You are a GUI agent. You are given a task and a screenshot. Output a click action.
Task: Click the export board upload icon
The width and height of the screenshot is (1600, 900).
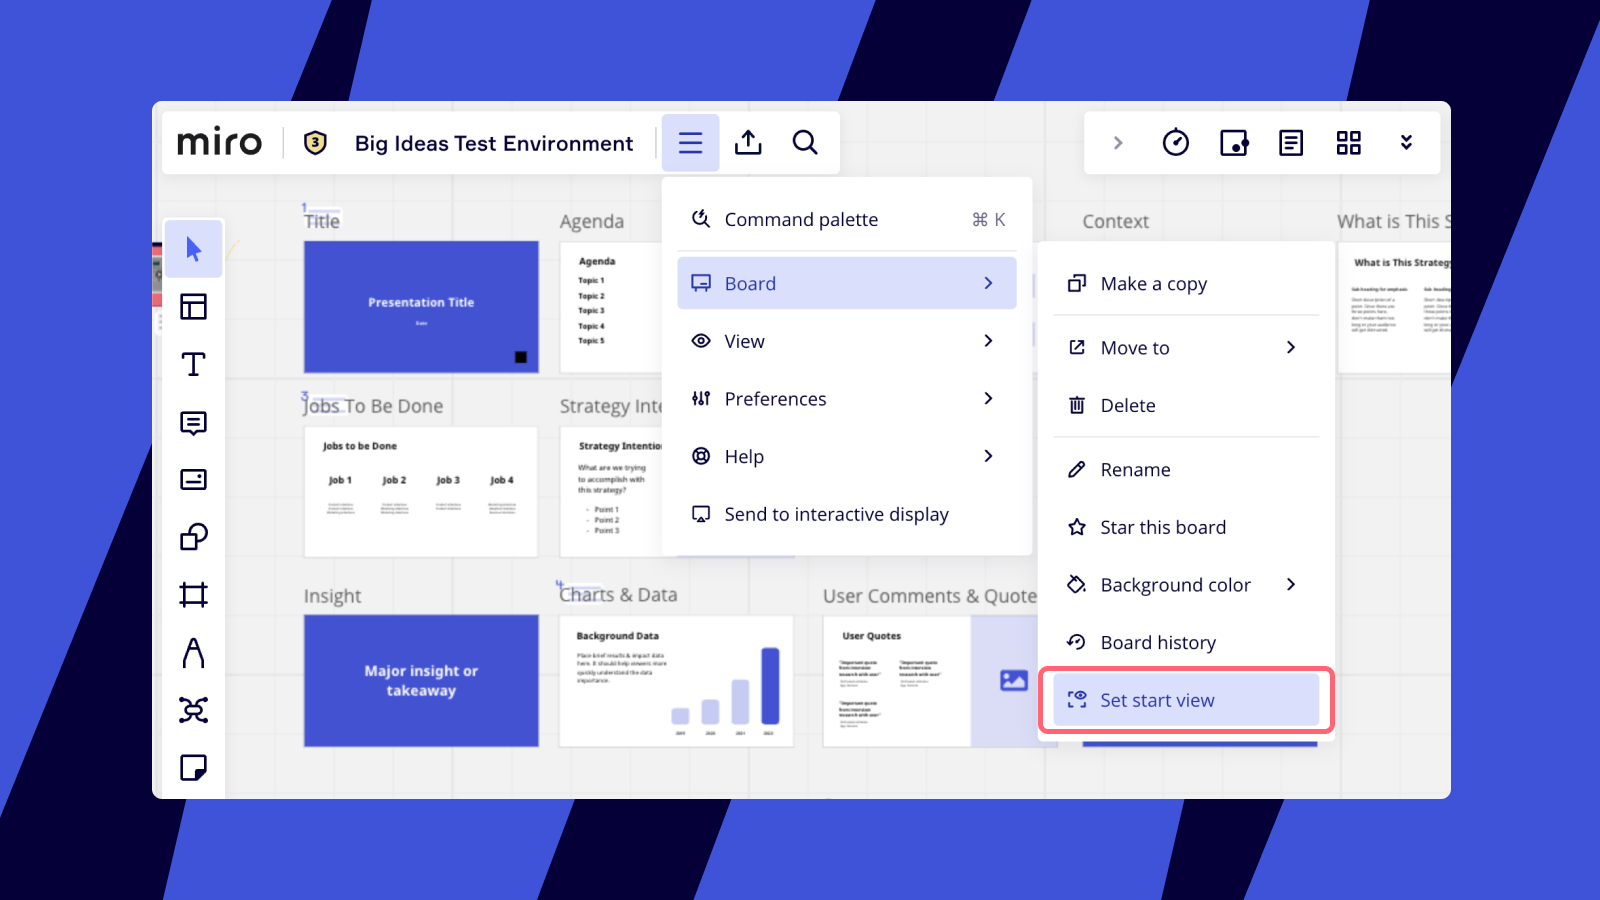pos(748,143)
